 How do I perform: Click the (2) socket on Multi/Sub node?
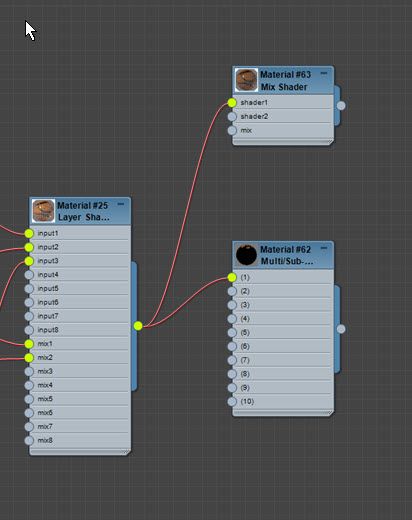232,291
